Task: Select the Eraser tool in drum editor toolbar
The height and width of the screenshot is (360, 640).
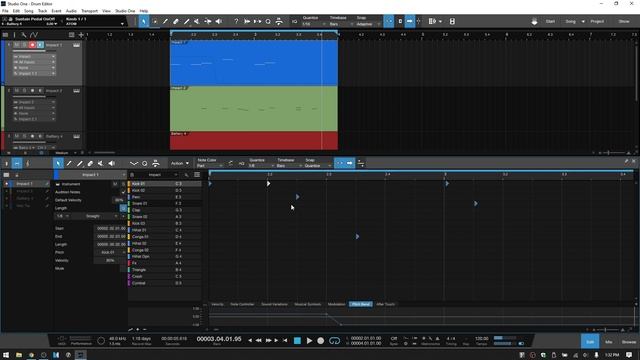Action: 90,163
